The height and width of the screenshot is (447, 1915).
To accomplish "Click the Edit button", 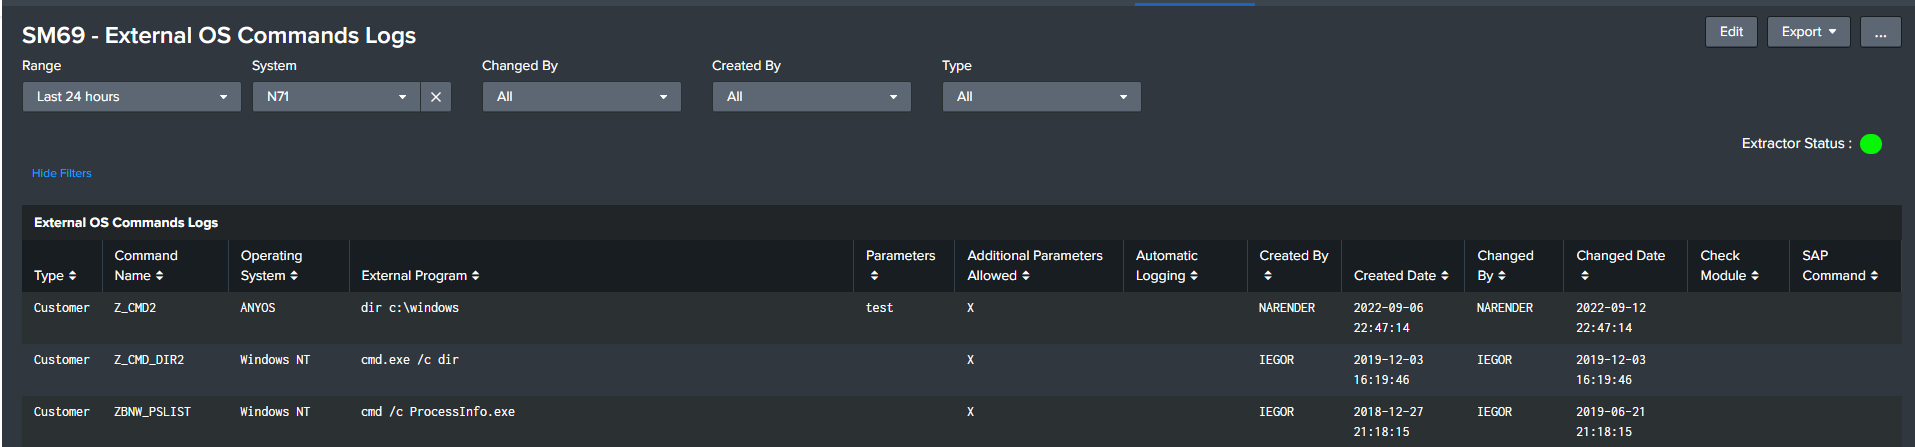I will (x=1731, y=32).
